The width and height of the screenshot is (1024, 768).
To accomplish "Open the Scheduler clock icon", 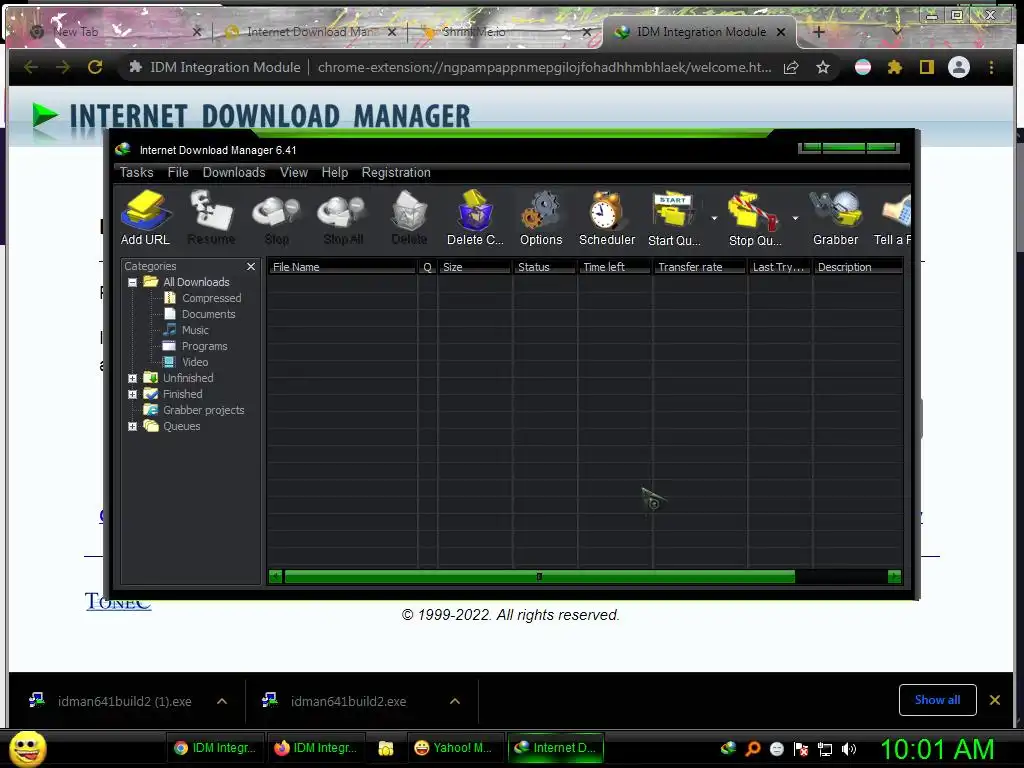I will (607, 218).
